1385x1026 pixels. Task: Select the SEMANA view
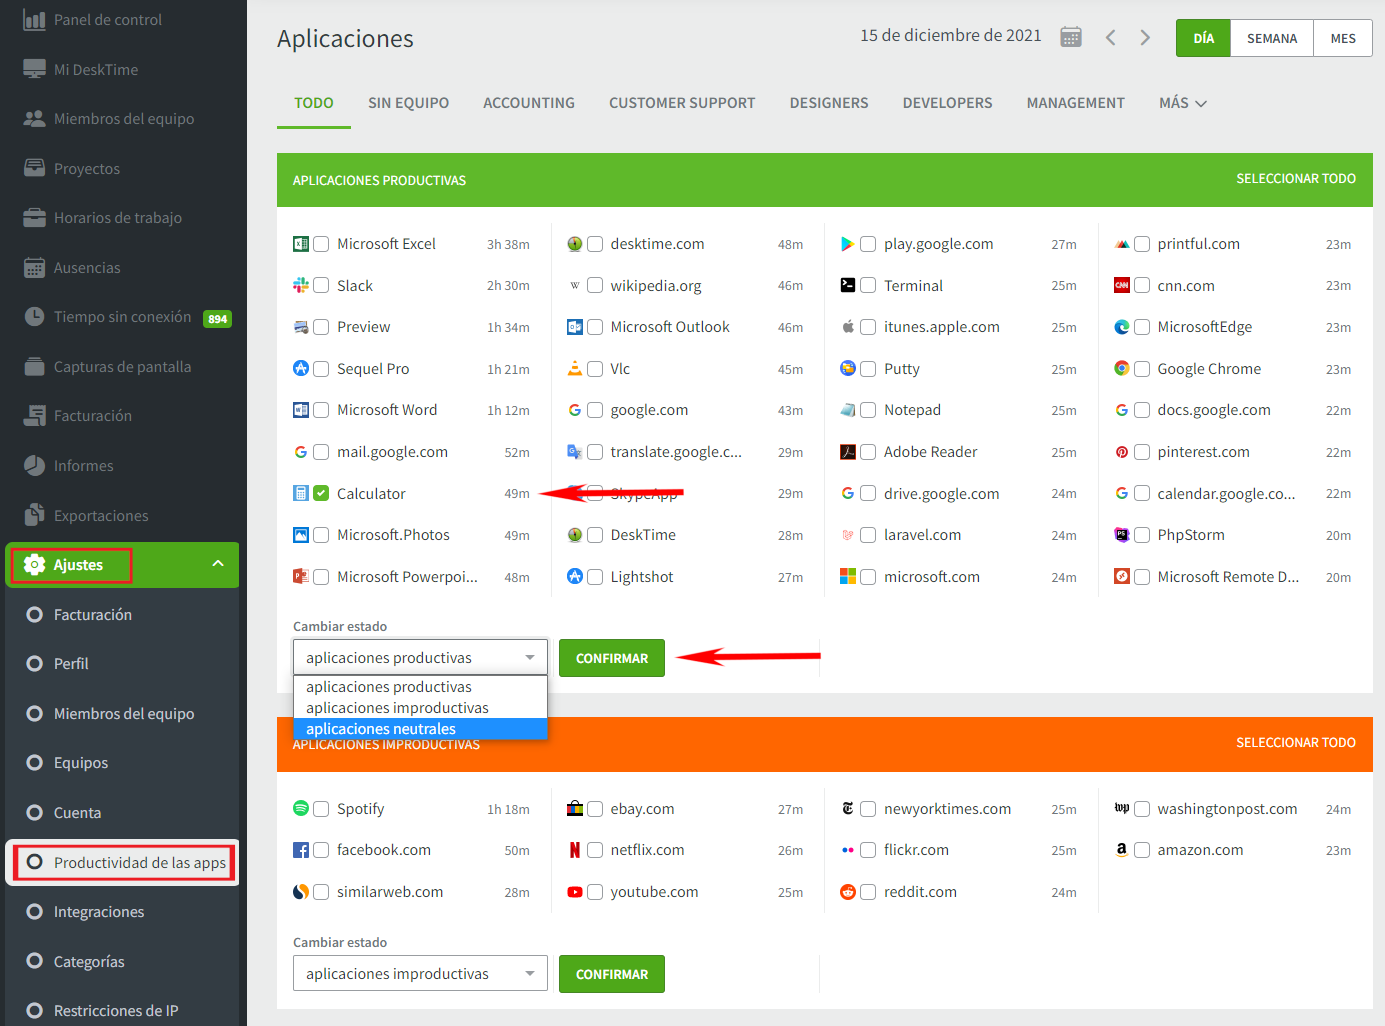point(1272,38)
